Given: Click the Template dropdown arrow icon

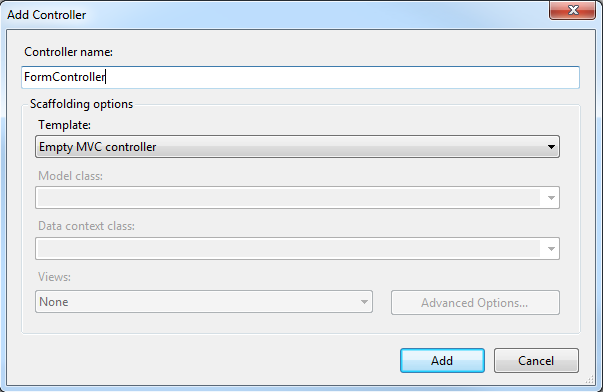Looking at the screenshot, I should 551,147.
